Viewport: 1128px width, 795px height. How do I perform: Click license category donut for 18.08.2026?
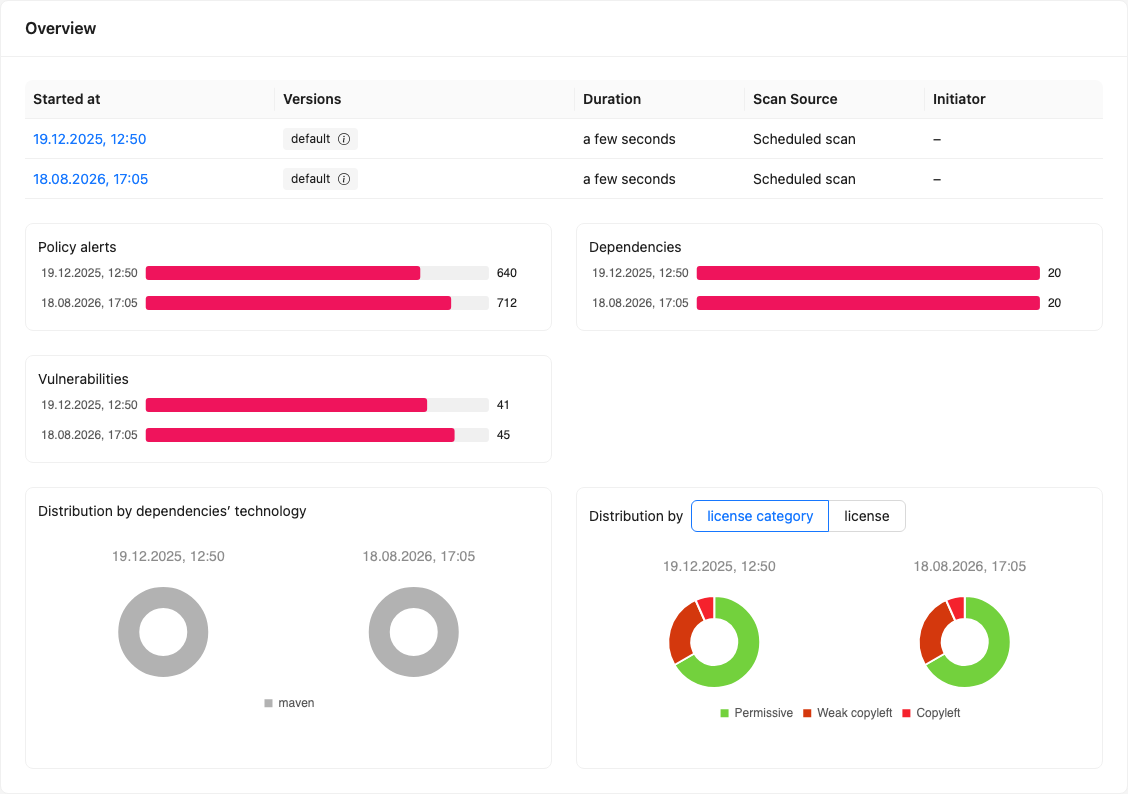point(965,642)
